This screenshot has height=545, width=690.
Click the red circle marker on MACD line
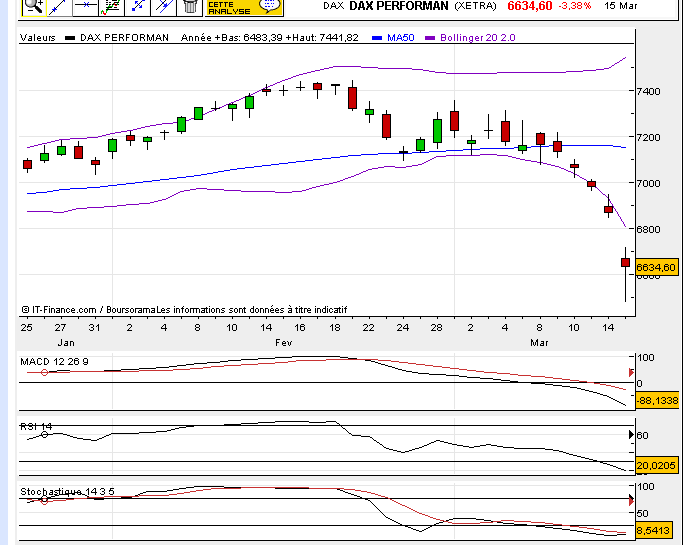[44, 372]
